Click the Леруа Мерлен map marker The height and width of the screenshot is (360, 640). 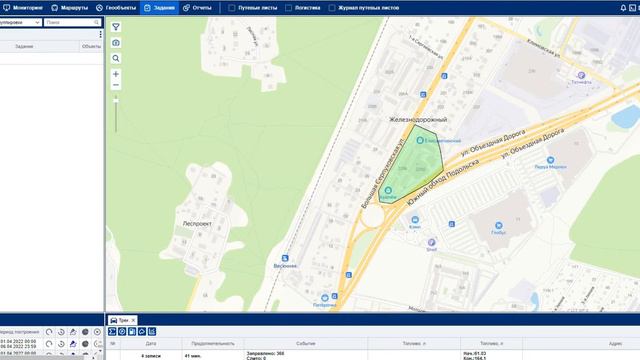550,160
